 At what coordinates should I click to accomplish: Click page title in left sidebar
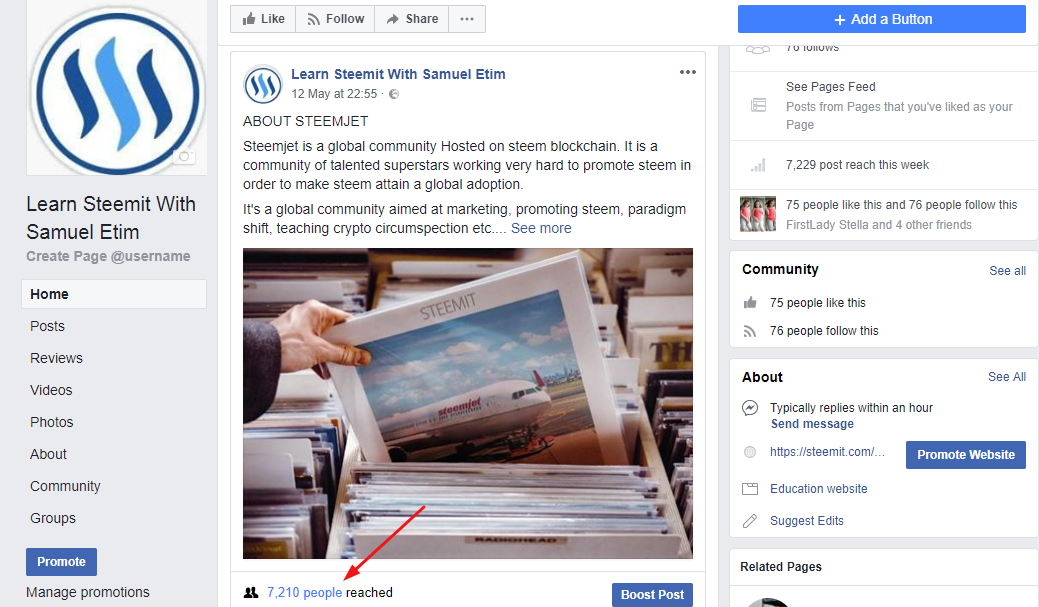point(111,218)
